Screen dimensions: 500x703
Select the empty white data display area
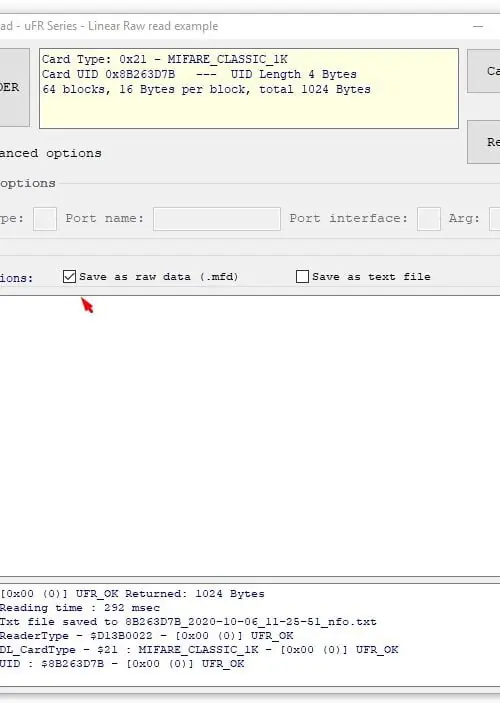[250, 436]
